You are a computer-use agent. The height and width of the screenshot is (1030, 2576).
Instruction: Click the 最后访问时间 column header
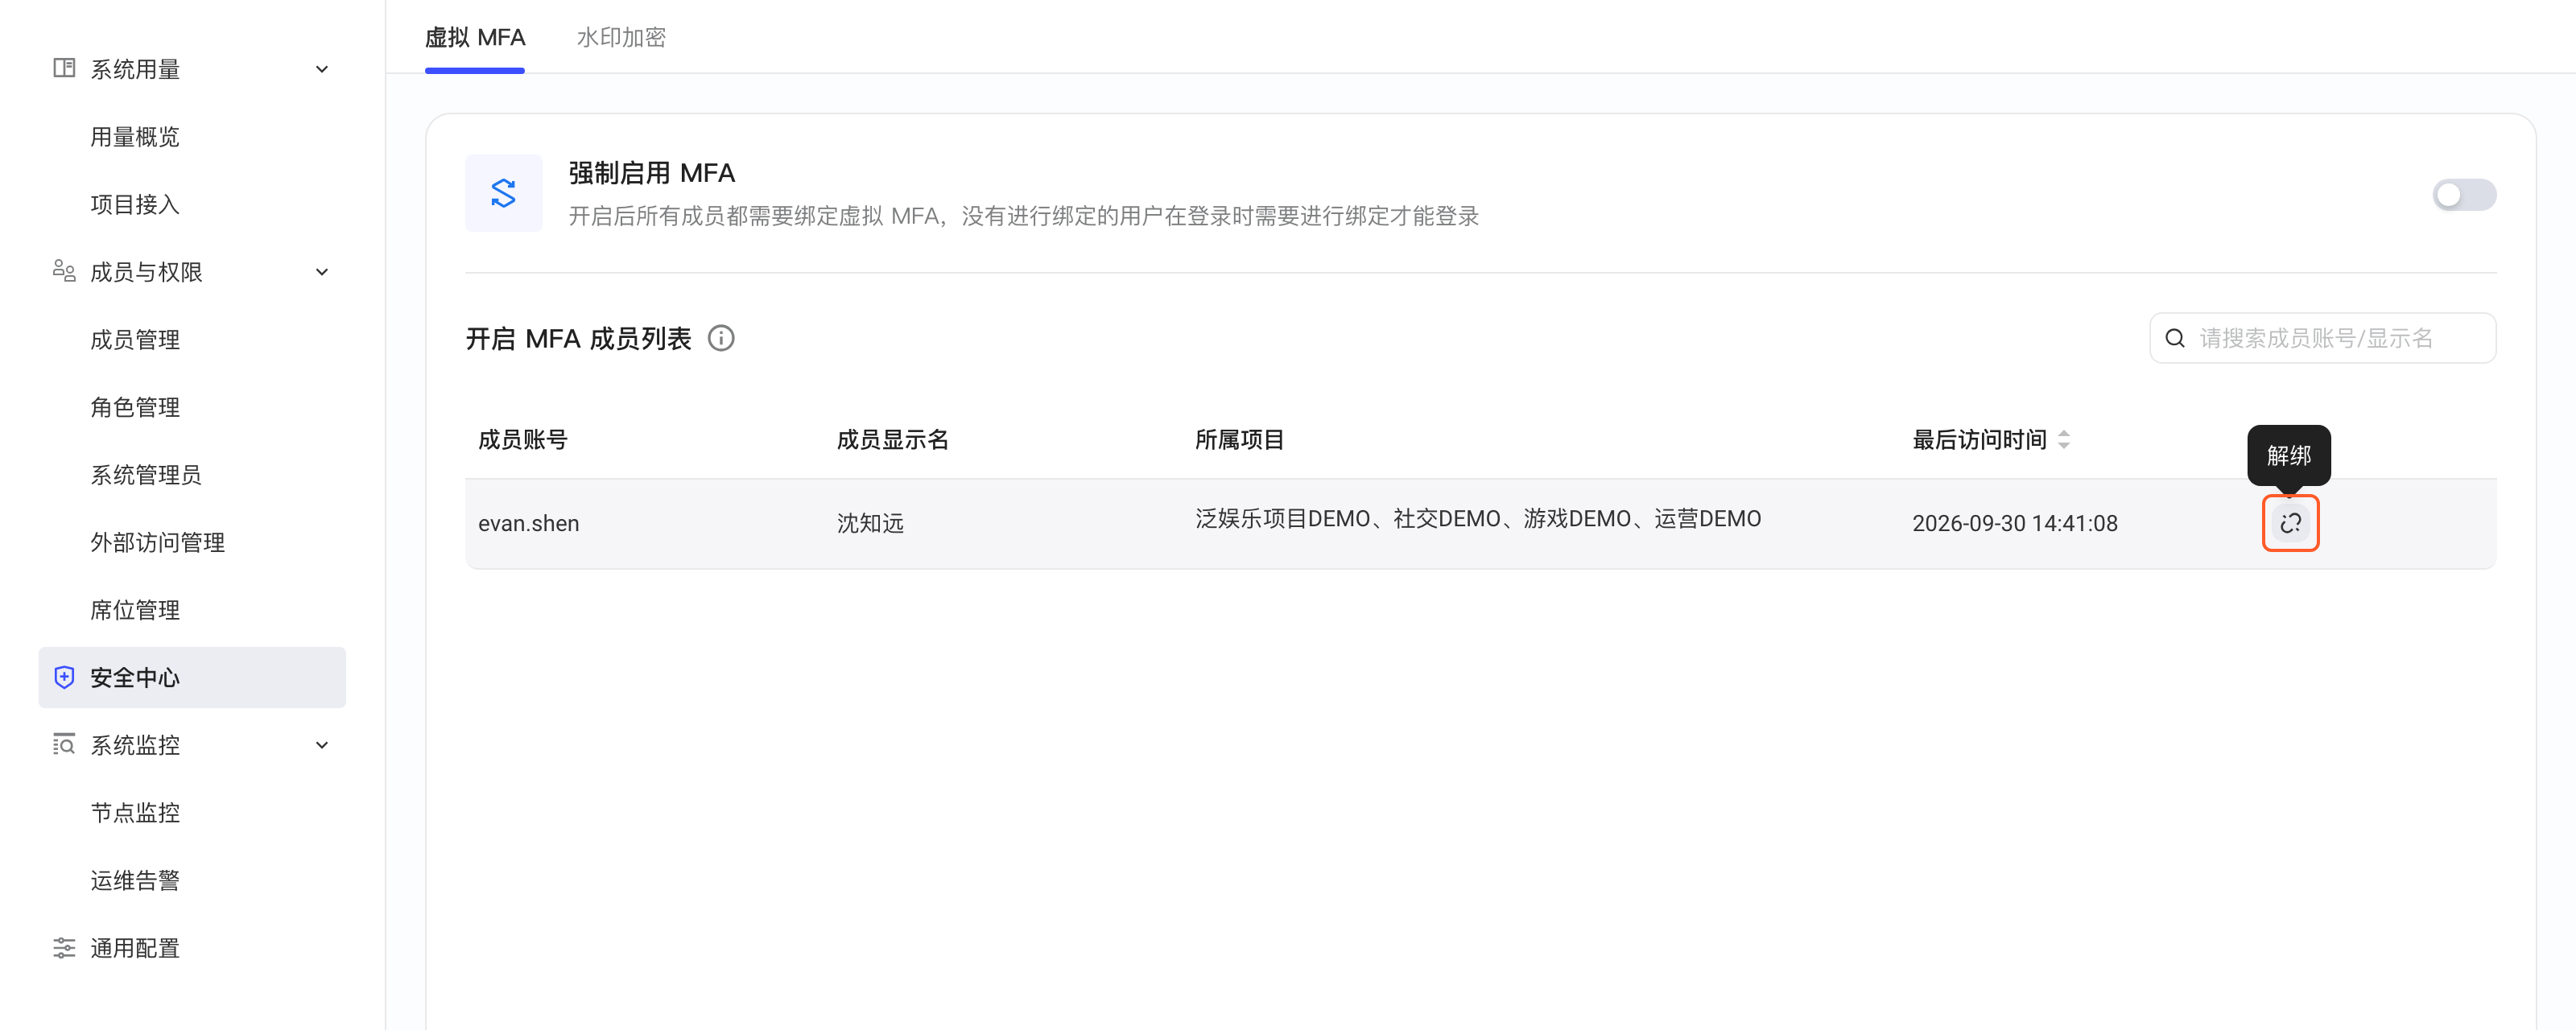click(x=1979, y=440)
